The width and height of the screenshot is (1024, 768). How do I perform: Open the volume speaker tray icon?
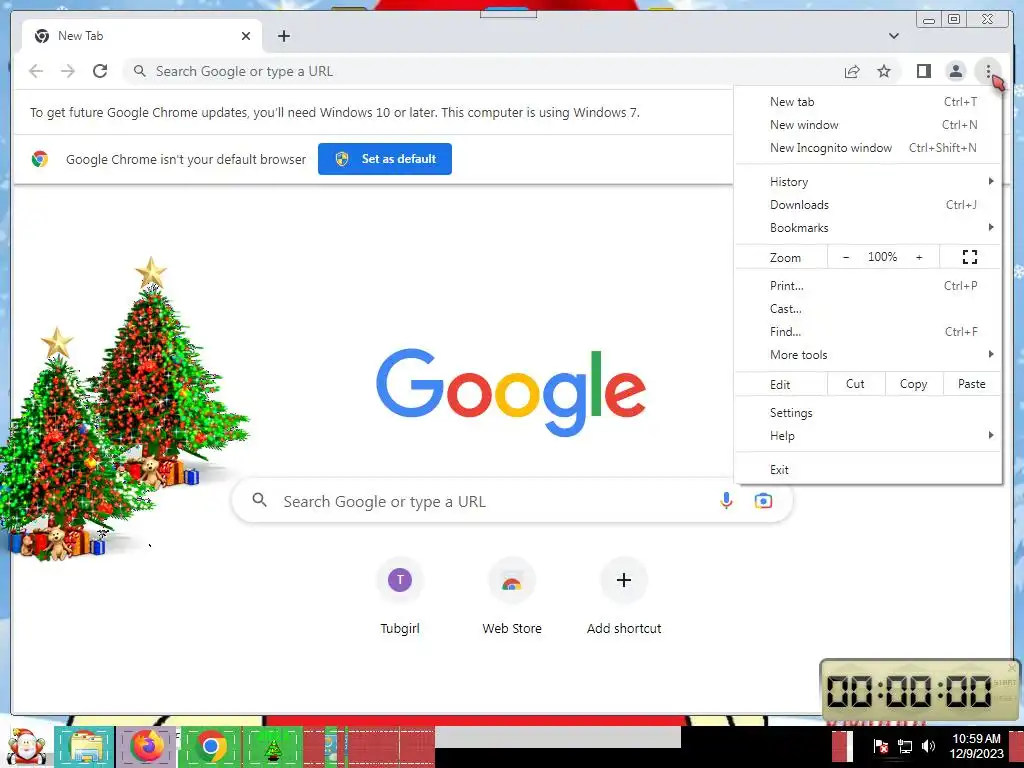tap(928, 746)
